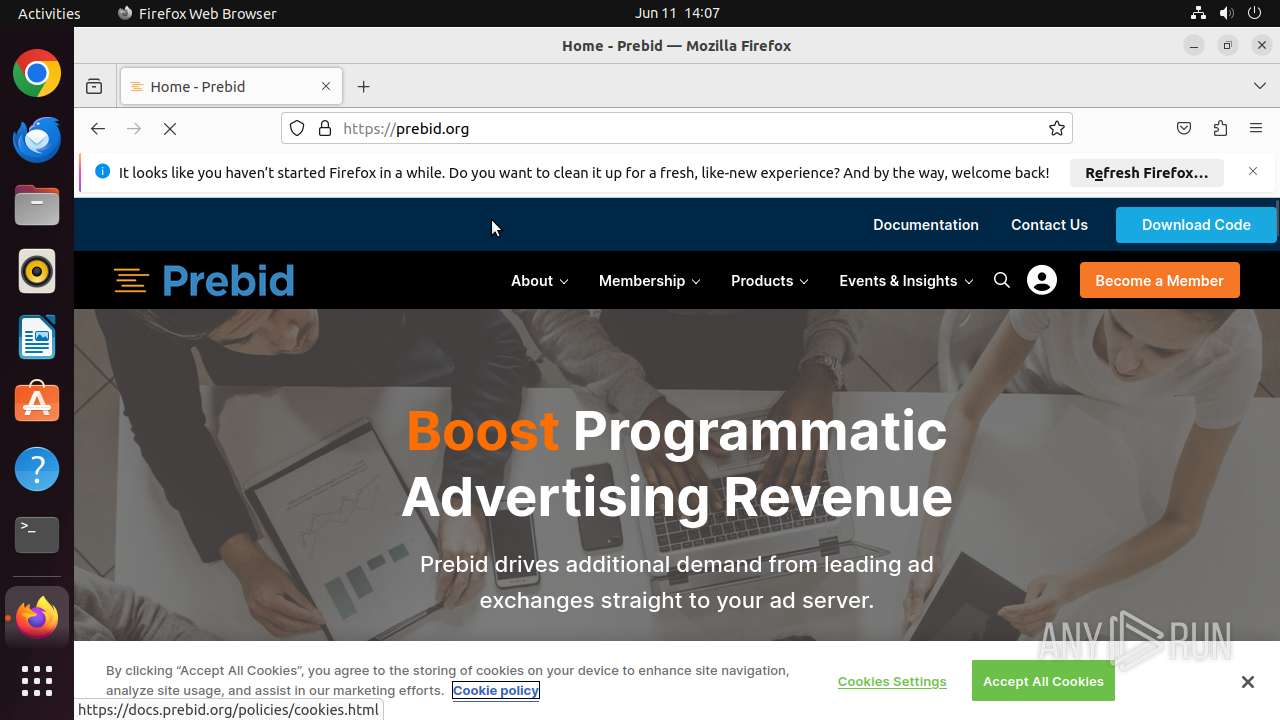1280x720 pixels.
Task: Open Google Chrome from the dock
Action: (37, 74)
